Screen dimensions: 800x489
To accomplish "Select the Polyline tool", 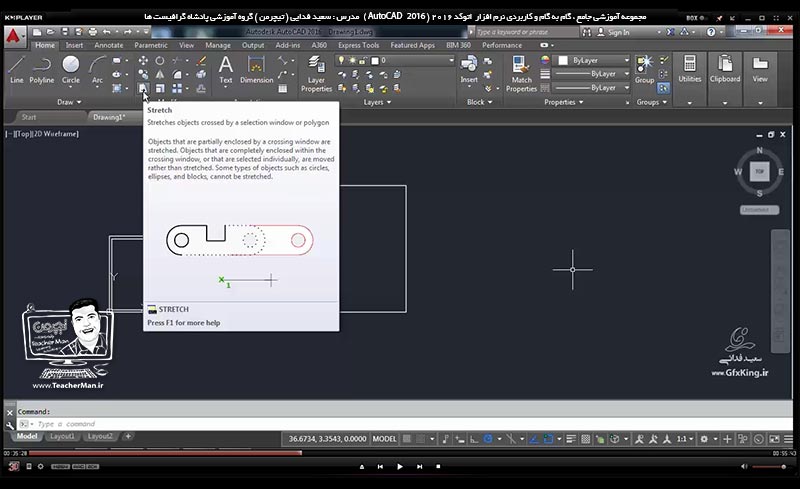I will click(41, 70).
